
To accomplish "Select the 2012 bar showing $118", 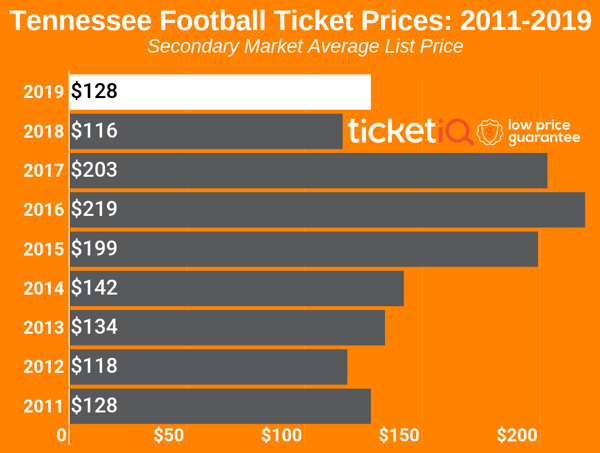I will tap(209, 367).
